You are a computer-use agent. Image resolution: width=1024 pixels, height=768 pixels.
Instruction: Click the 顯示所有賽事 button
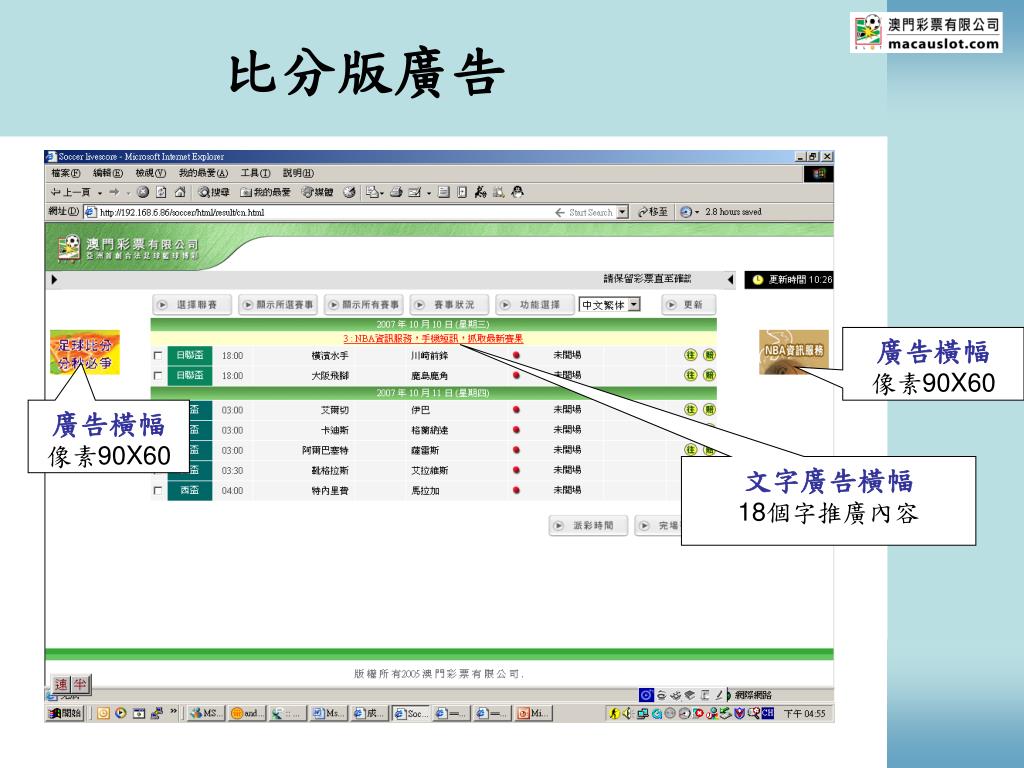(364, 305)
